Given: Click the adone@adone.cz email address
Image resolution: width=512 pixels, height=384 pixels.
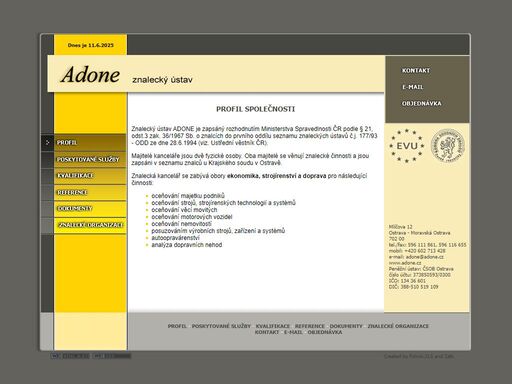Looking at the screenshot, I should pyautogui.click(x=425, y=257).
